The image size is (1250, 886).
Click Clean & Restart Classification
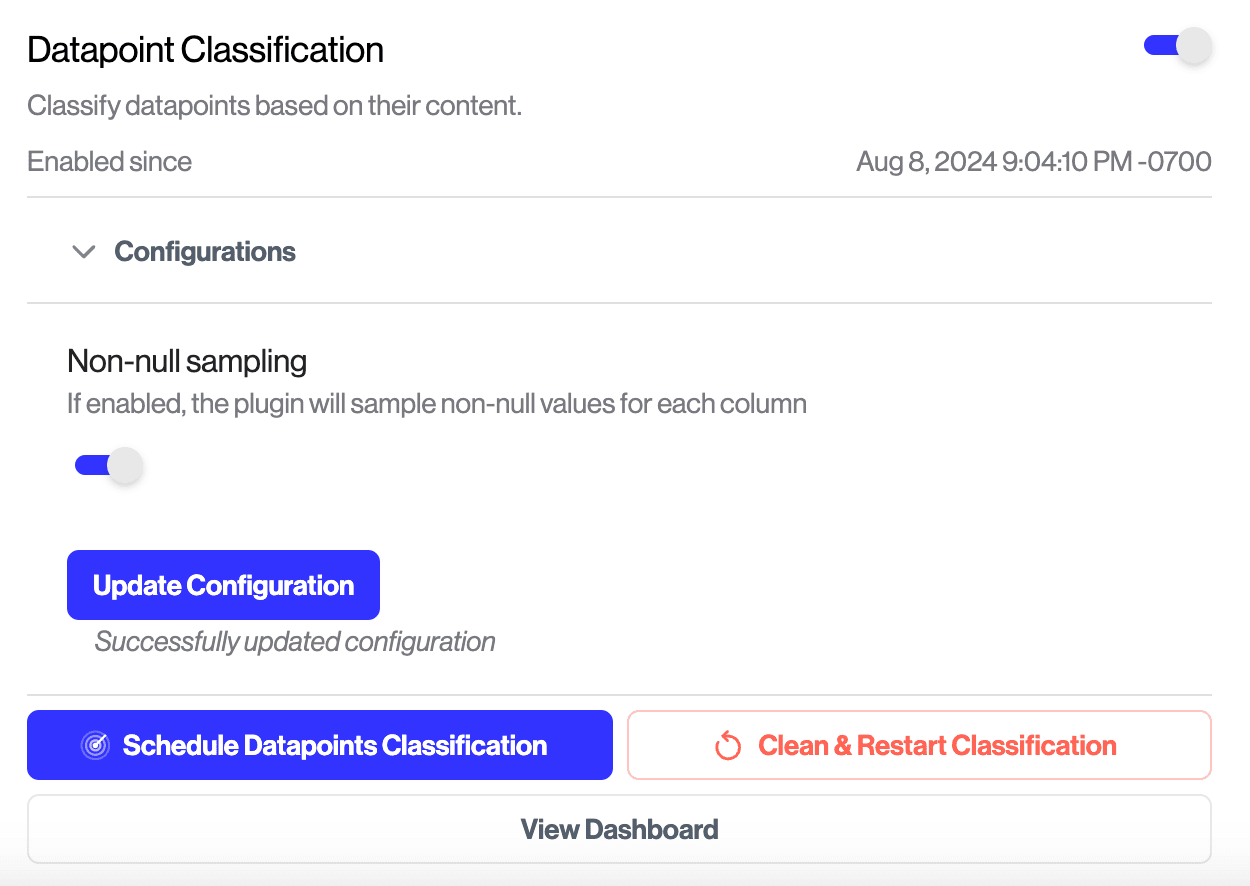(919, 745)
